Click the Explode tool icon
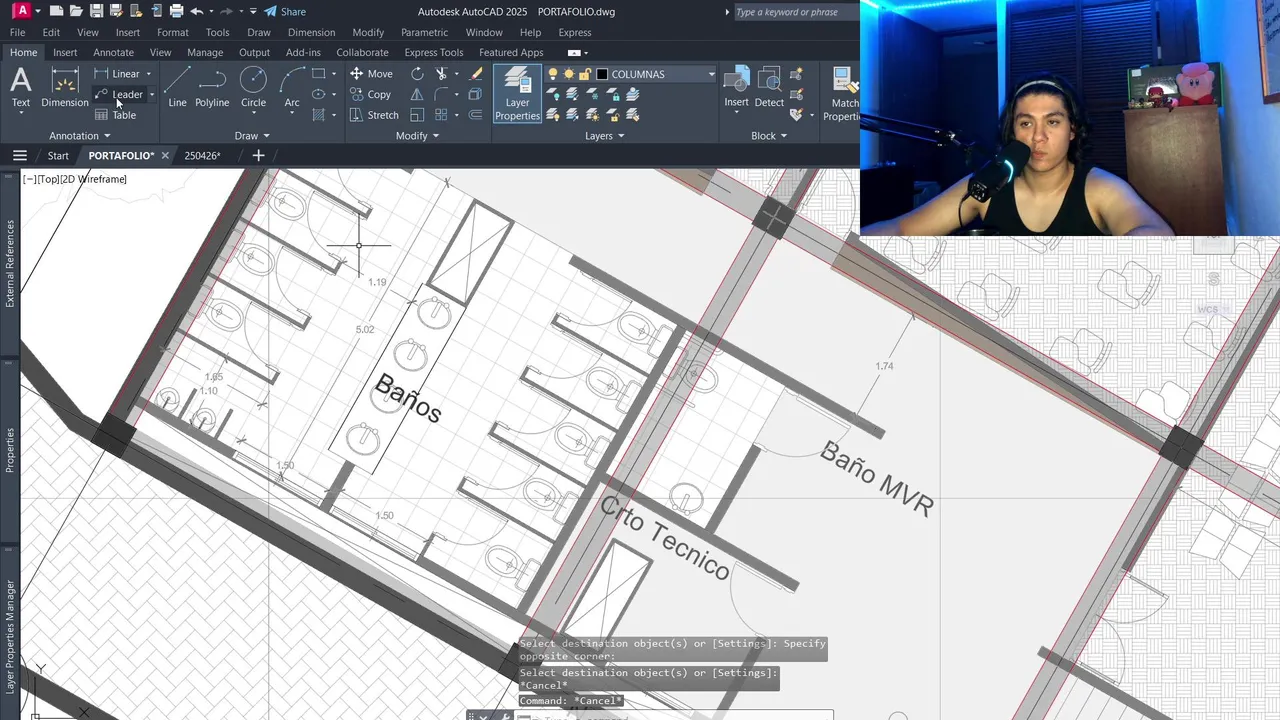The image size is (1280, 720). (x=476, y=94)
